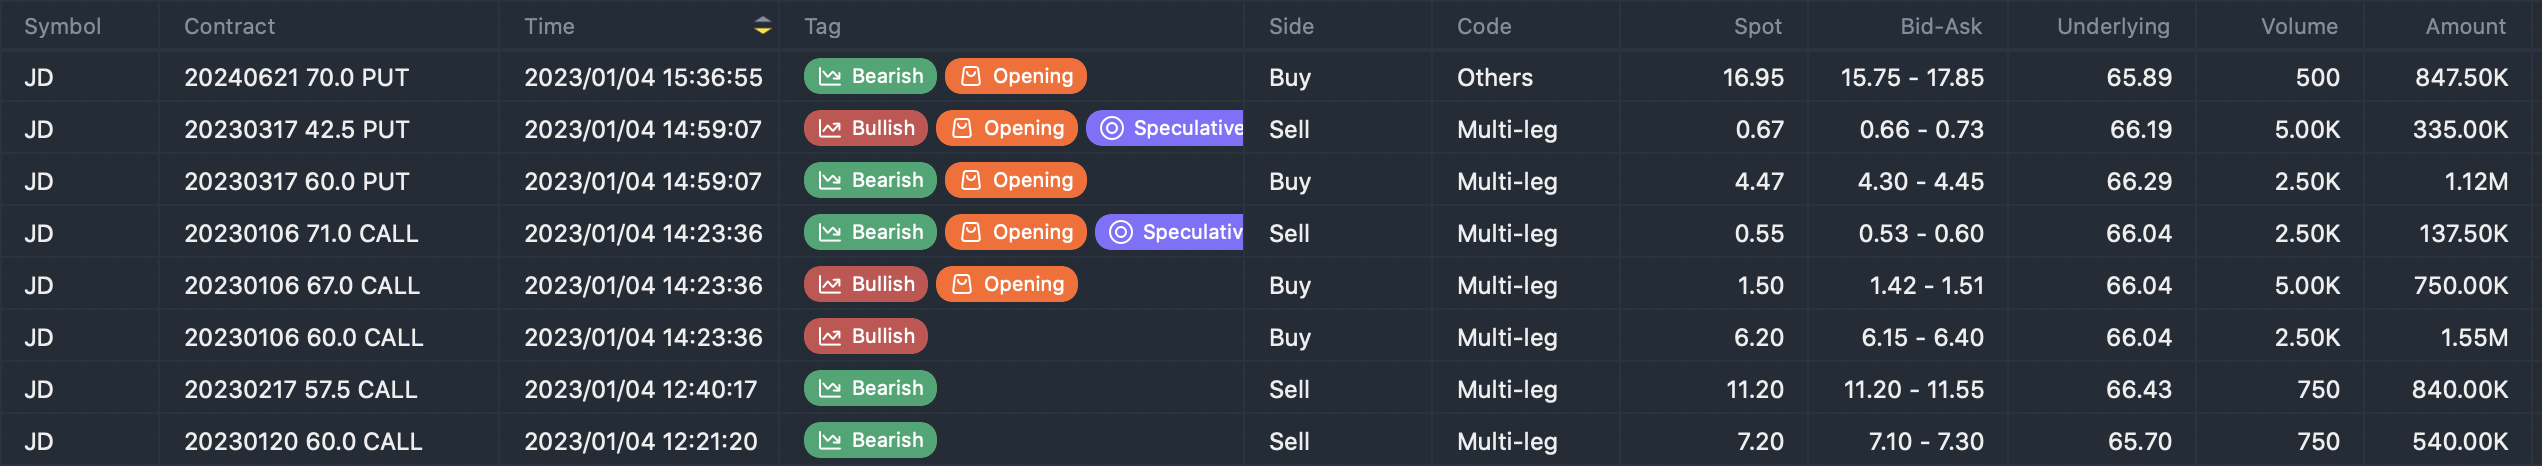Screen dimensions: 2542x466
Task: Open contract 20230217 57.5 CALL
Action: click(301, 389)
